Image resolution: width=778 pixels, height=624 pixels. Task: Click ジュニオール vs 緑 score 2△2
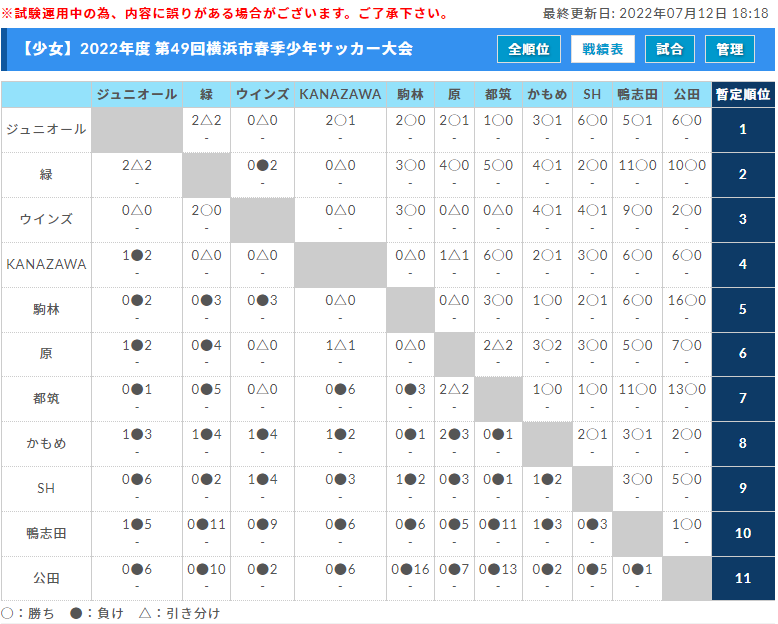(206, 121)
